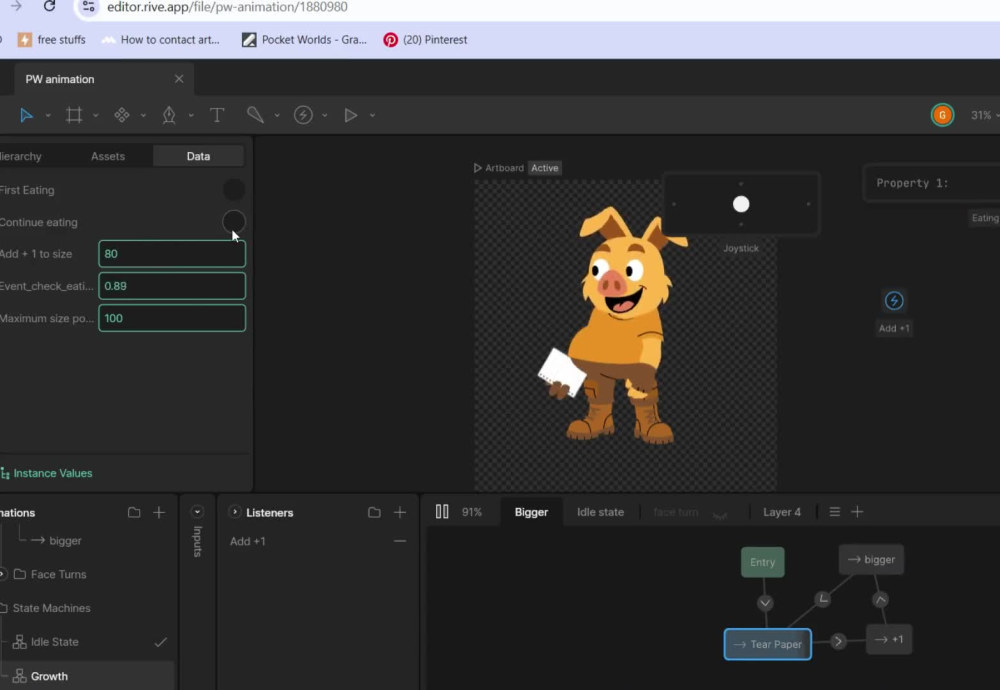Select the Eating label on stage
Viewport: 1000px width, 690px height.
click(984, 218)
